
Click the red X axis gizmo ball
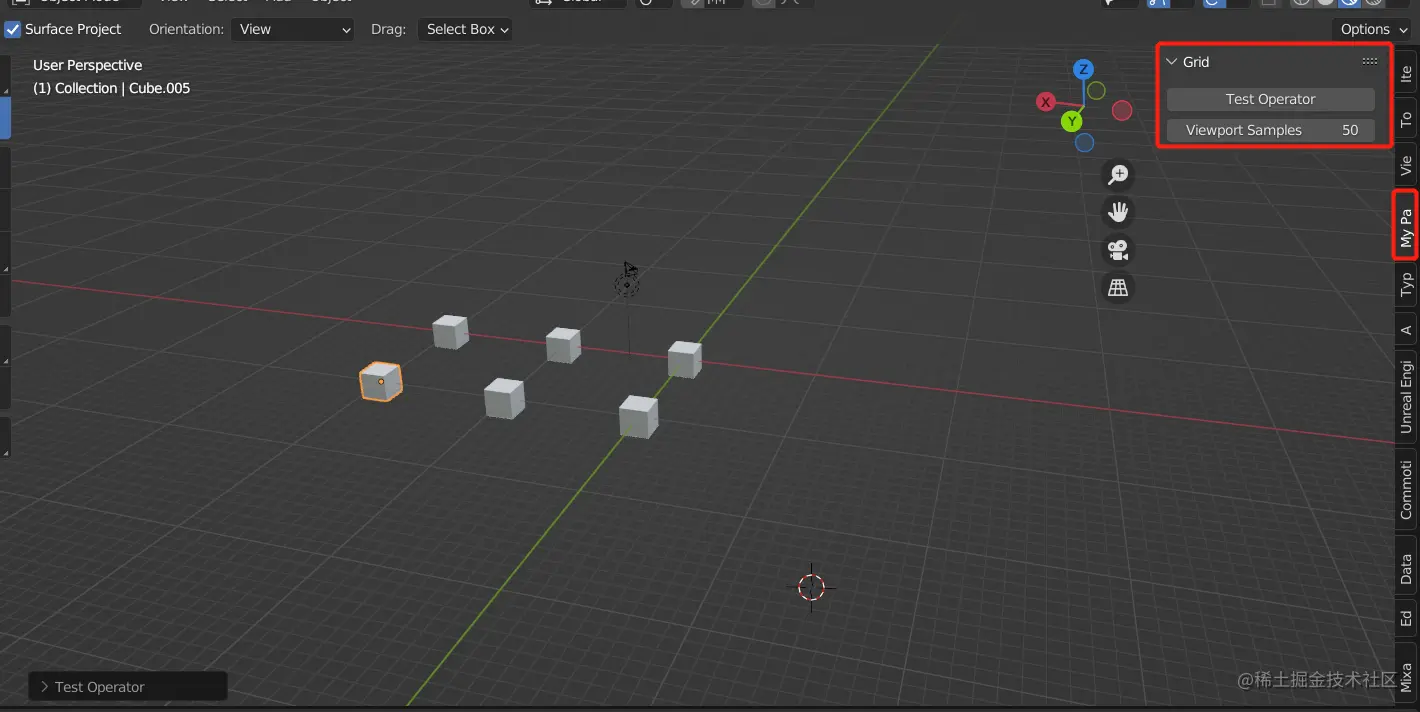1046,102
